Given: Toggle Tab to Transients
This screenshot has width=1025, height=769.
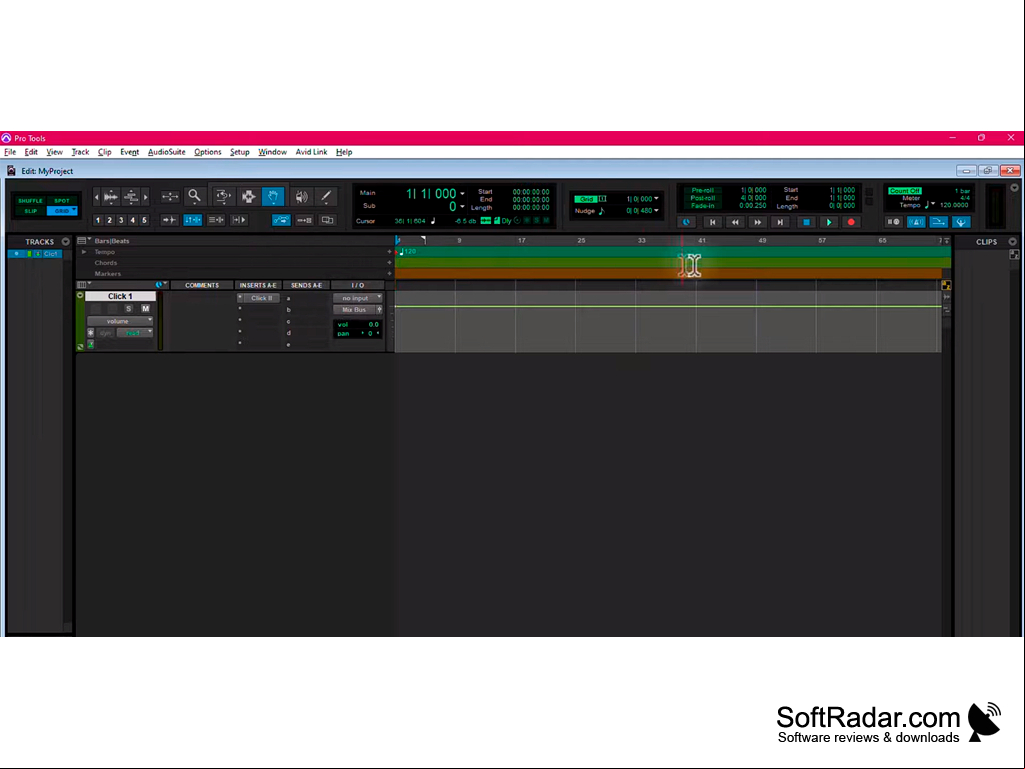Looking at the screenshot, I should pos(169,220).
